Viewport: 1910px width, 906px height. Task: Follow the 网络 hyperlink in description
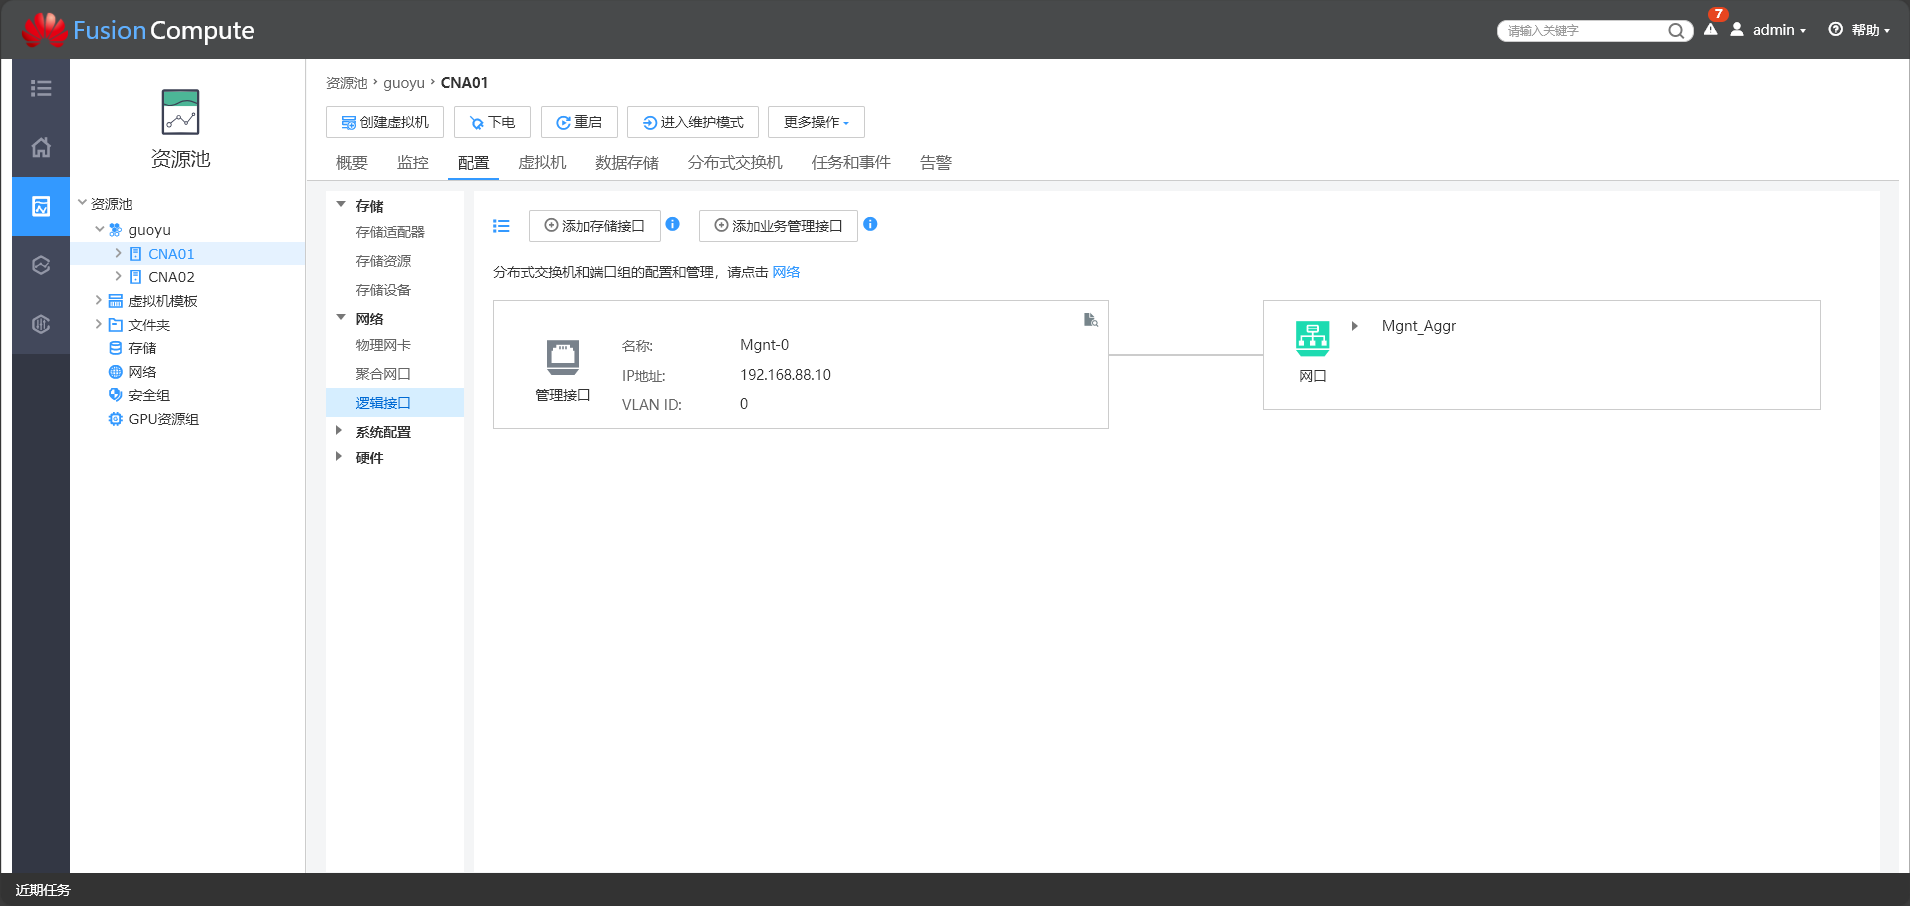[x=786, y=272]
